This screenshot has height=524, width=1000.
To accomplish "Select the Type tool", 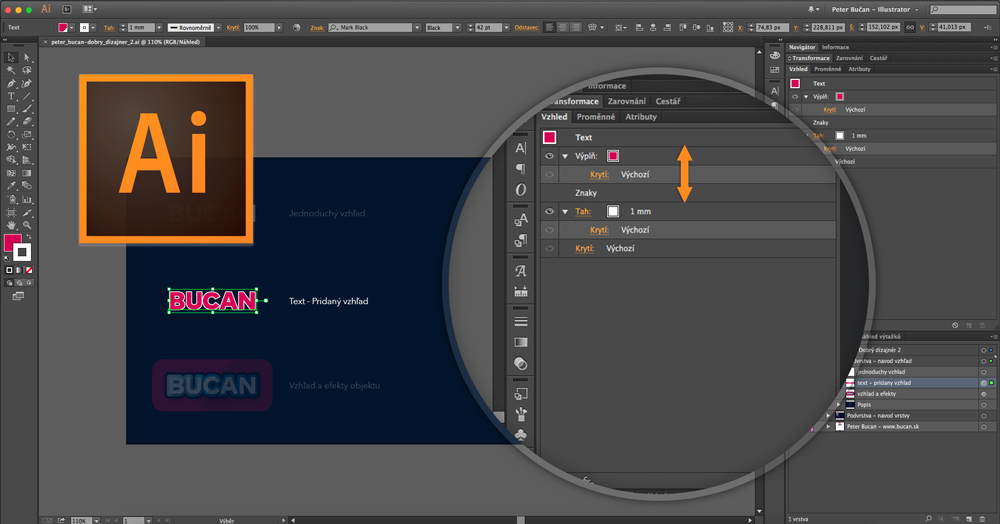I will [11, 96].
